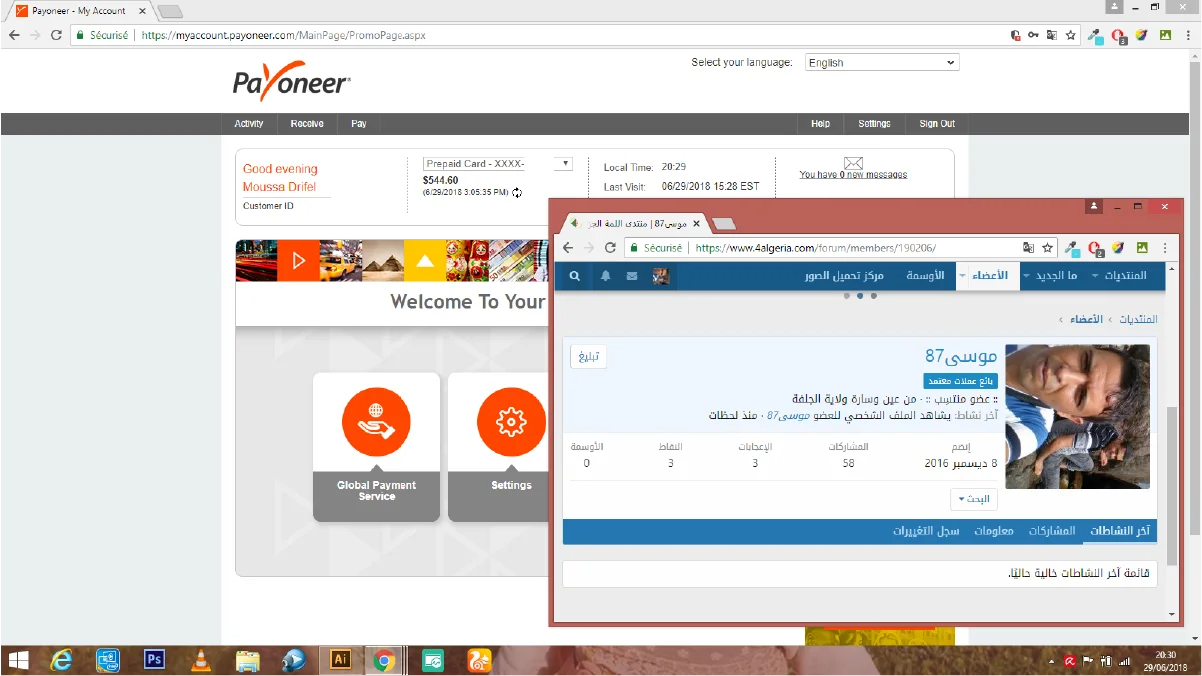Click the envelope messages icon in Payoneer
This screenshot has width=1202, height=676.
(x=853, y=163)
